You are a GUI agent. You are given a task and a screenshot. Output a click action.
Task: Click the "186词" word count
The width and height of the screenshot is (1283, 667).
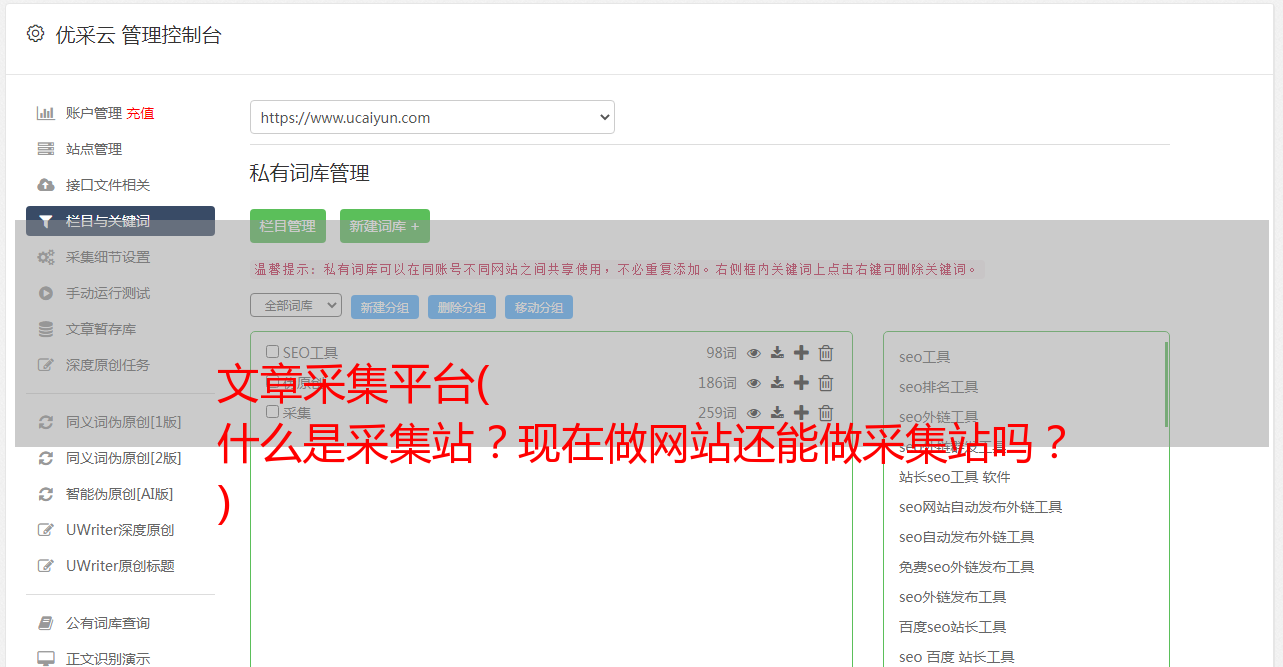coord(717,383)
